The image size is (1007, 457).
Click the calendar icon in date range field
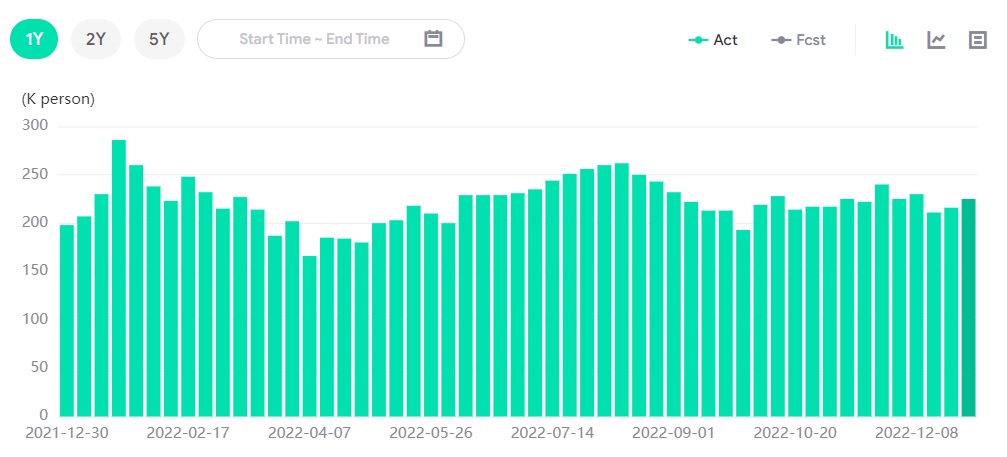[x=433, y=39]
